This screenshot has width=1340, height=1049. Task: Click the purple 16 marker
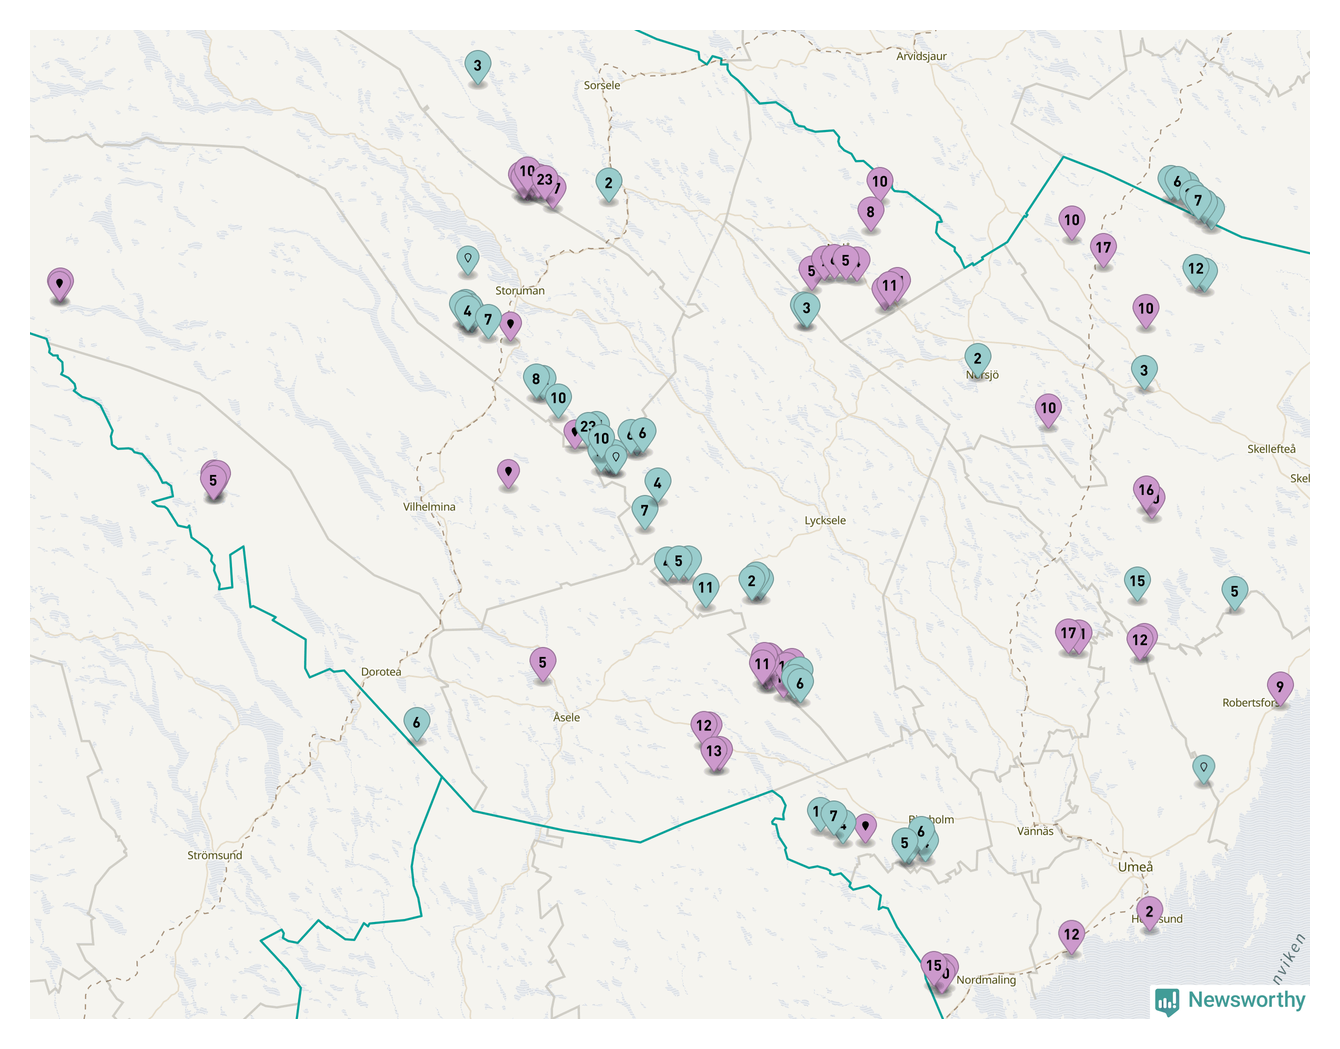point(1146,492)
